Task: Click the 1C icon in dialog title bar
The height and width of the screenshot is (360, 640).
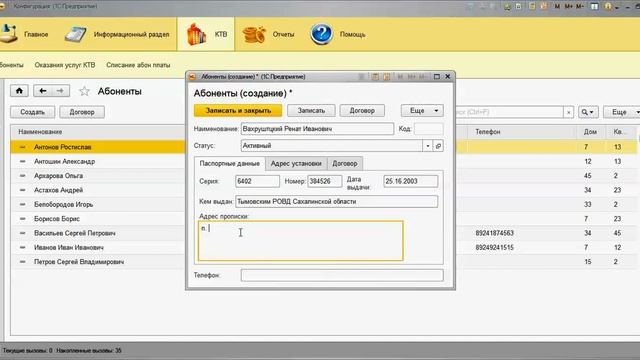Action: [192, 77]
